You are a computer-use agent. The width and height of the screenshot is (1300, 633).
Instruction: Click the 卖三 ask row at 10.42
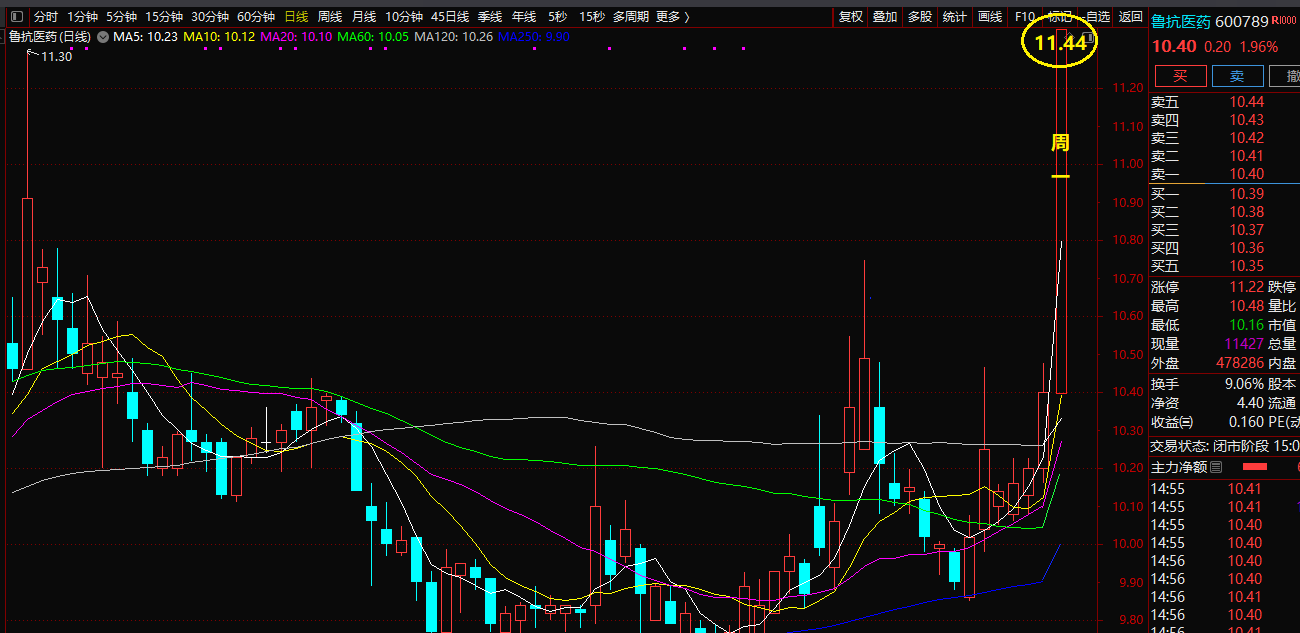[1225, 138]
